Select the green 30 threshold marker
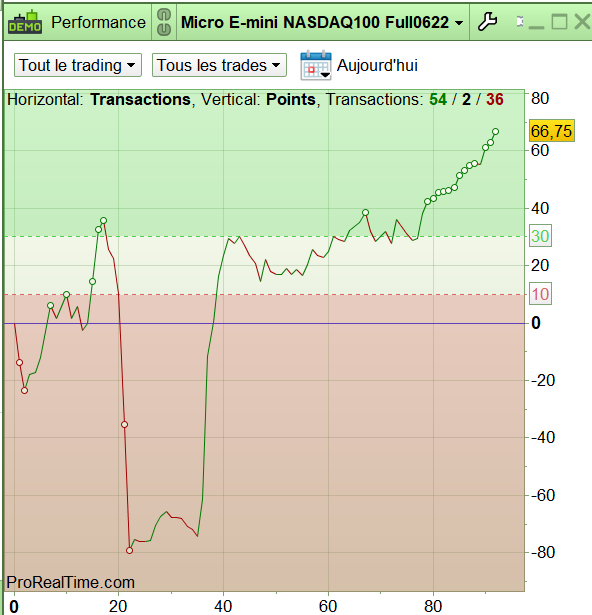 [540, 236]
